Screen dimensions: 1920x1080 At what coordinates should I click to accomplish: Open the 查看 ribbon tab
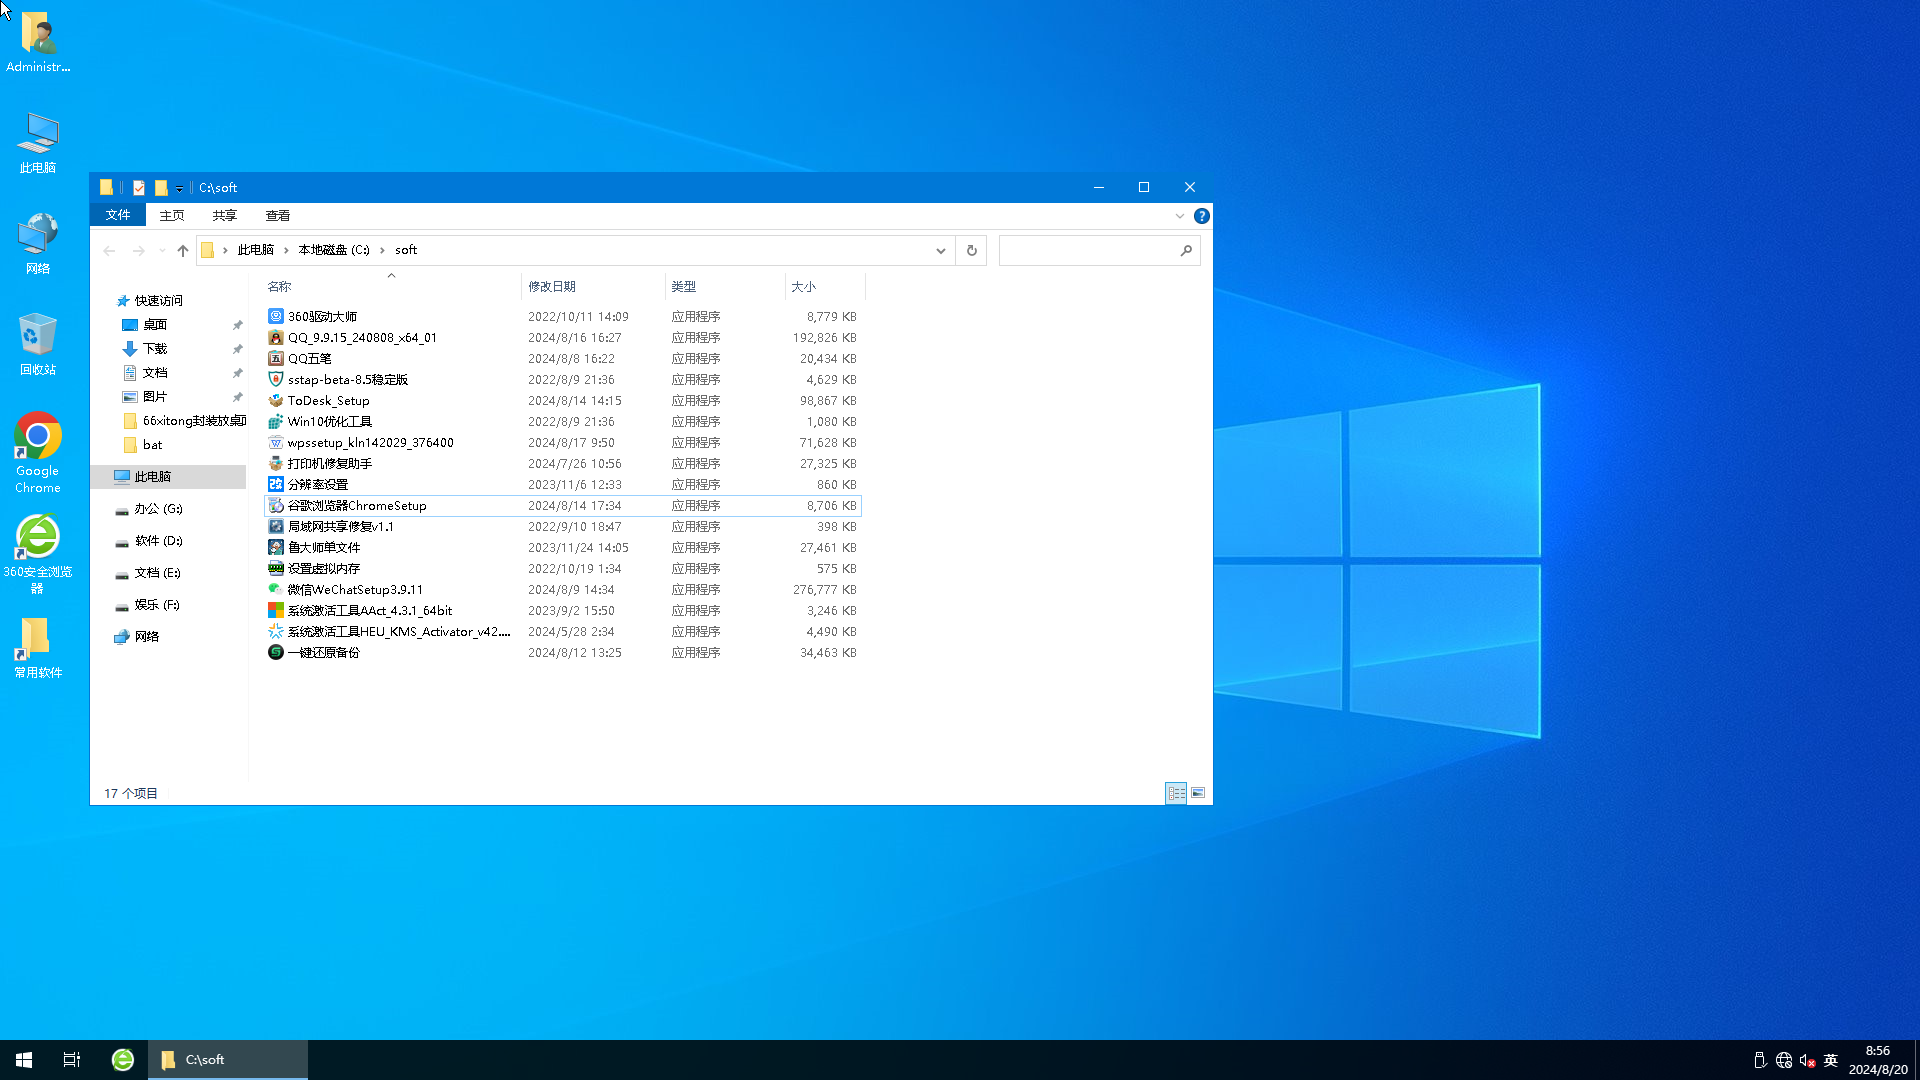(x=278, y=215)
